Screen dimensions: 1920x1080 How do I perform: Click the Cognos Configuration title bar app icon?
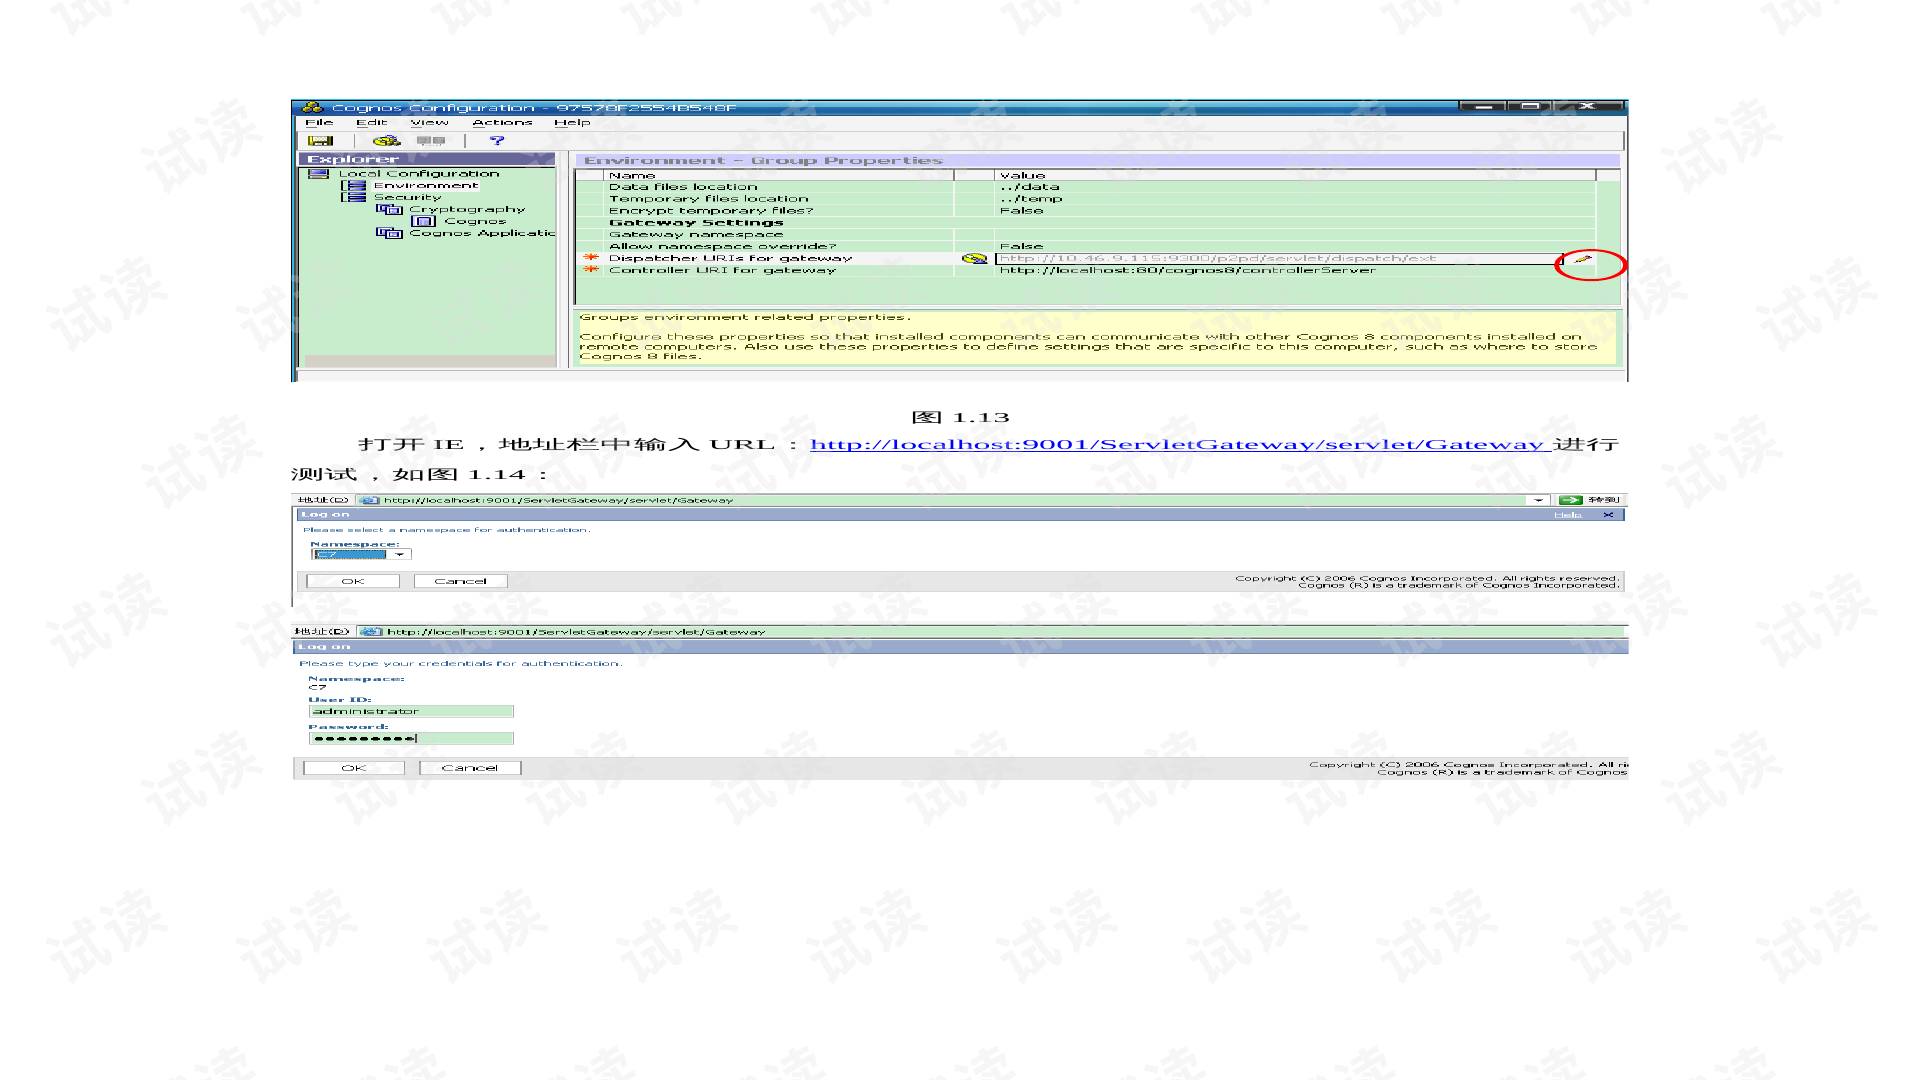coord(313,107)
